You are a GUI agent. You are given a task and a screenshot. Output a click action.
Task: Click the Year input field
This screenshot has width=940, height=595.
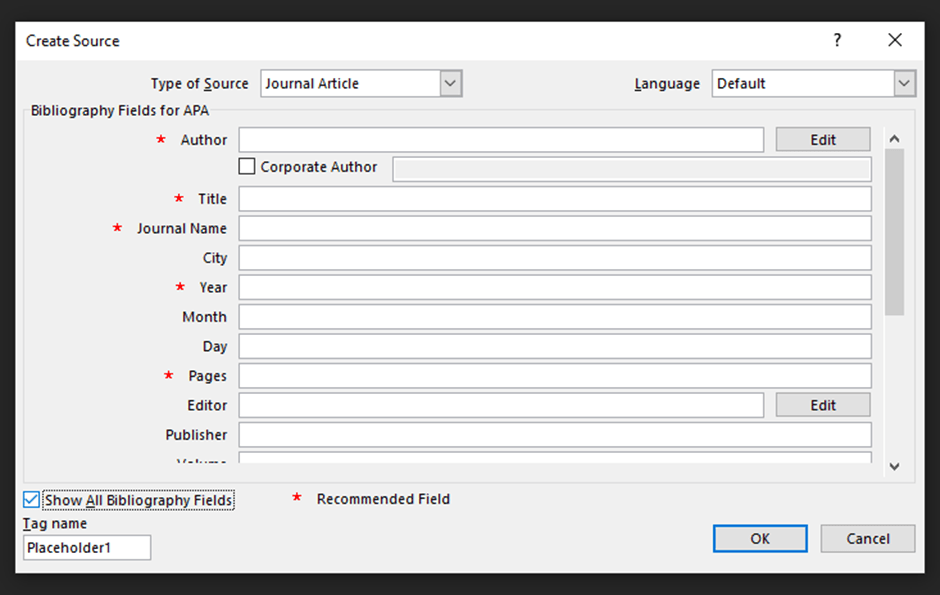coord(554,287)
